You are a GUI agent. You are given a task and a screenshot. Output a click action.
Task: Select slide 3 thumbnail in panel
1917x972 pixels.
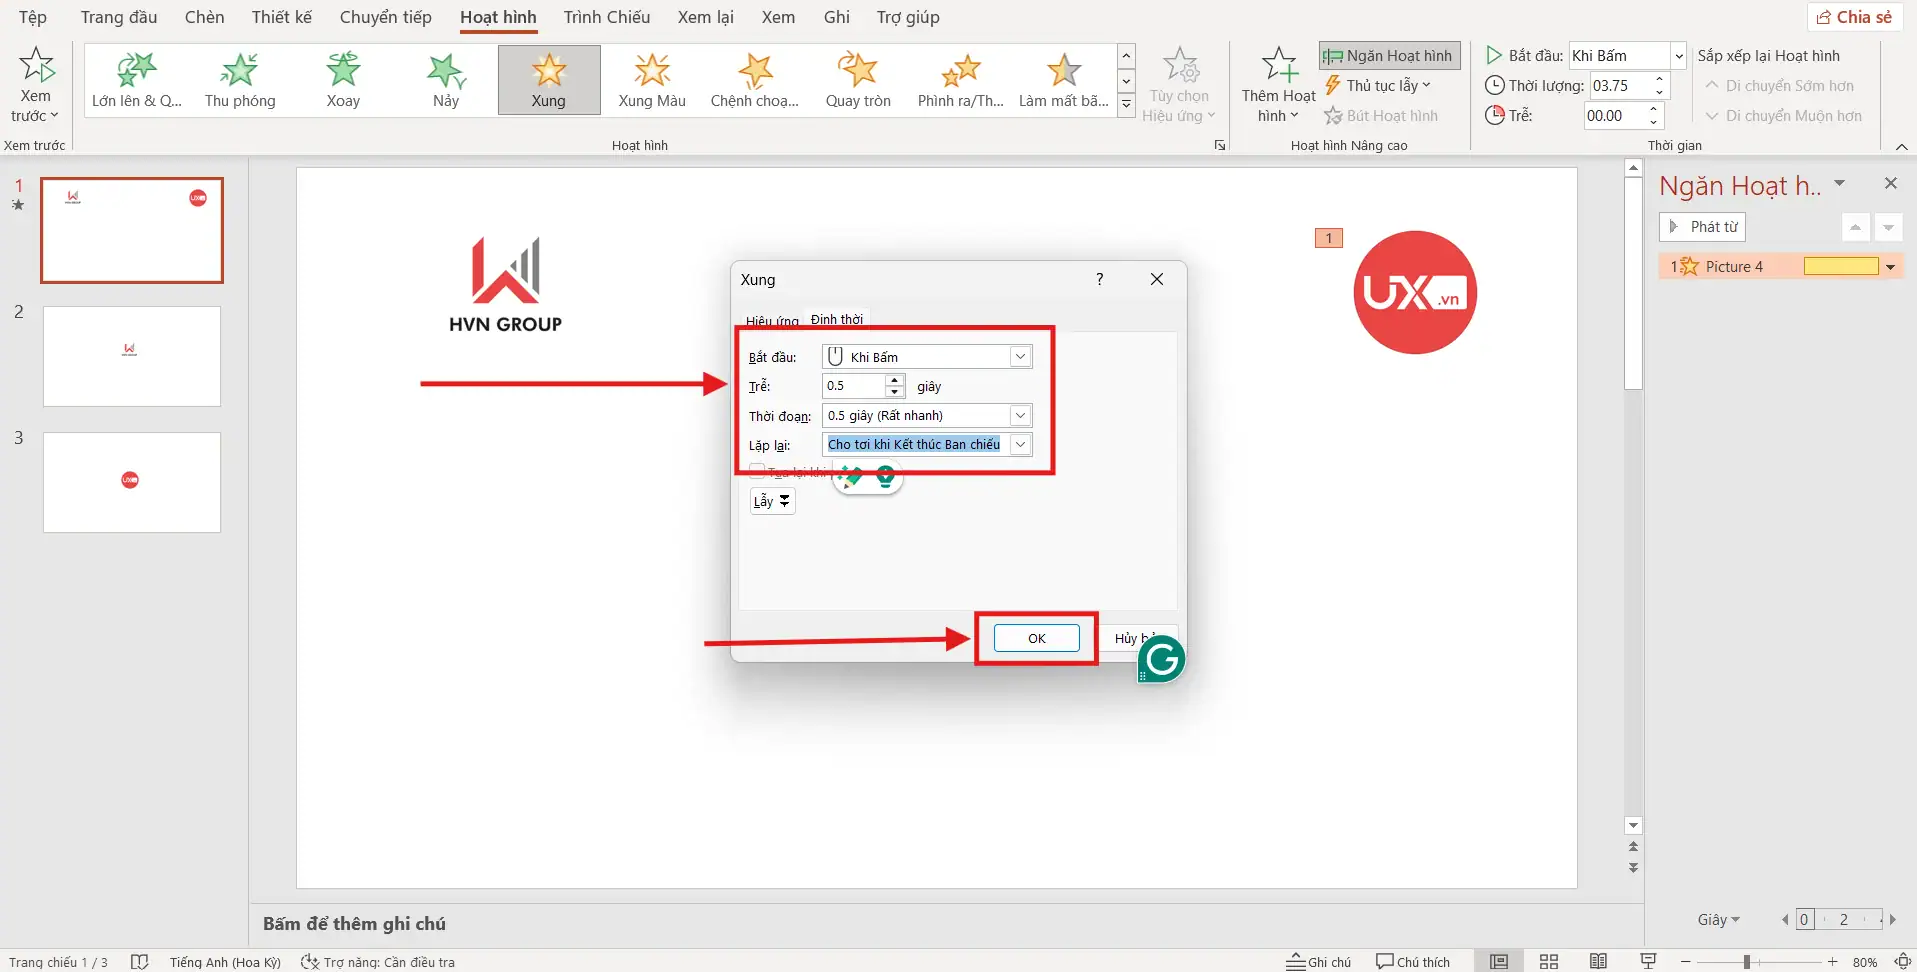[x=131, y=482]
